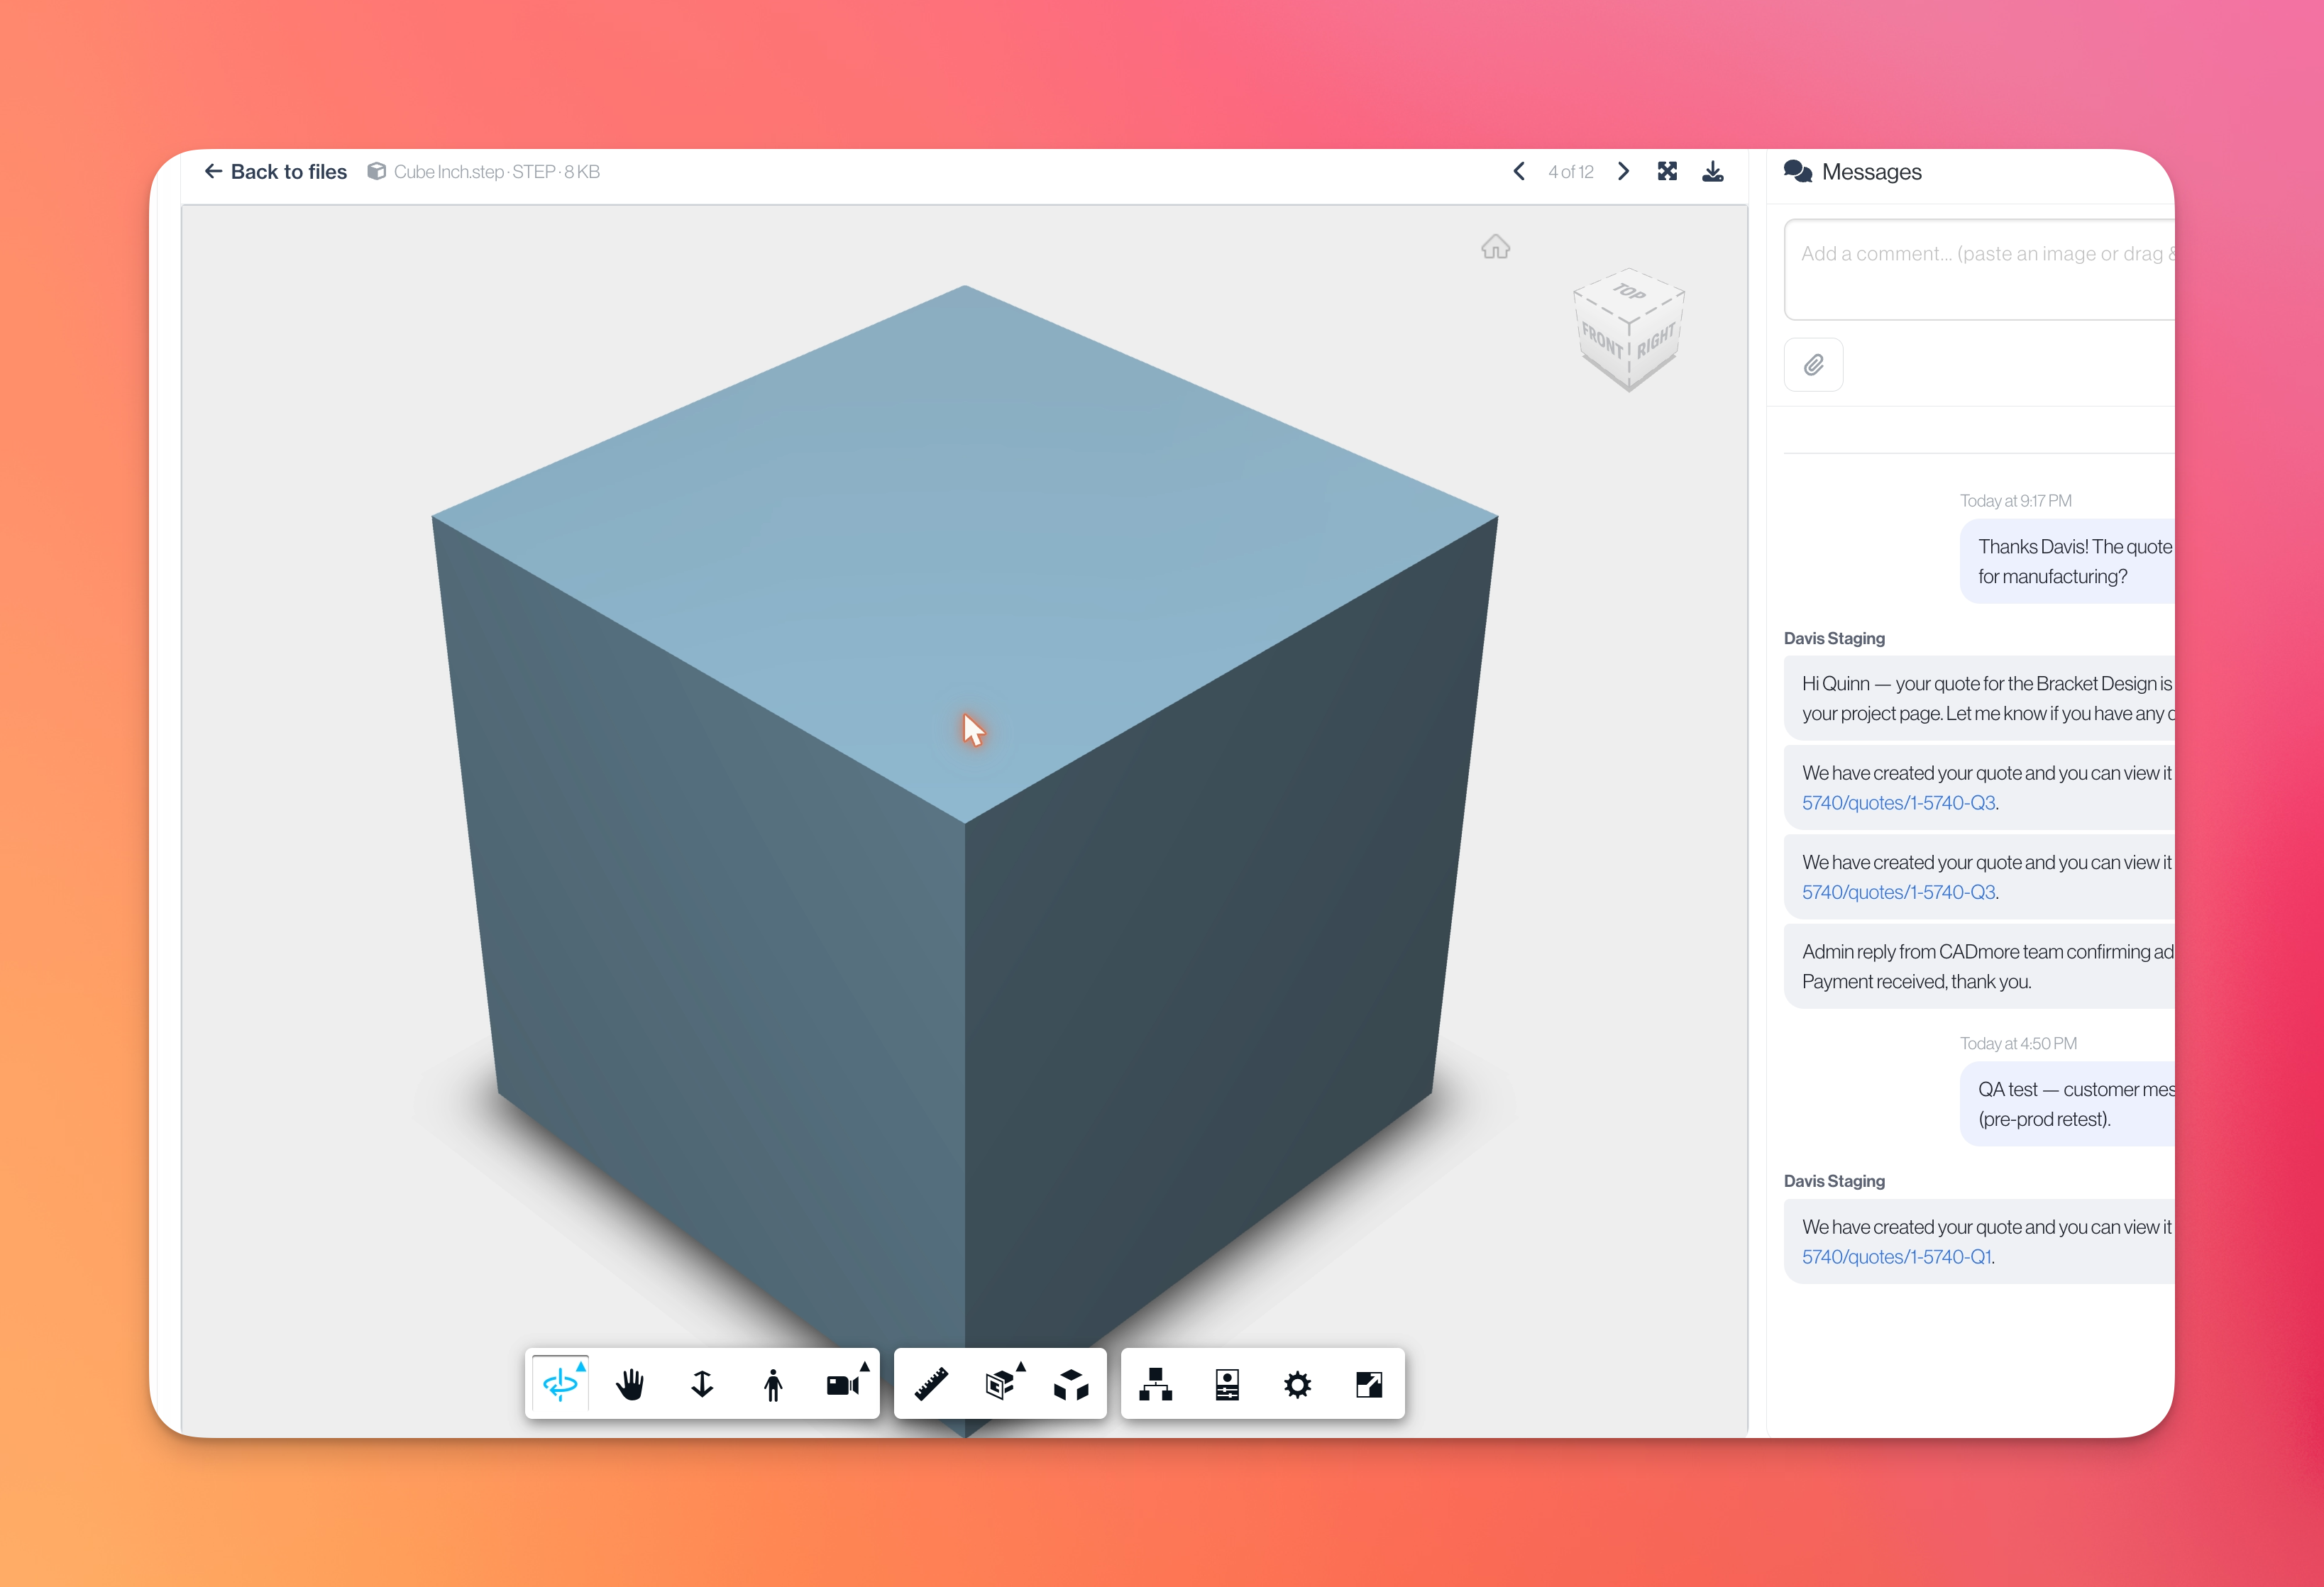Click the 'Admin reply from CADmore team' message

(1979, 966)
